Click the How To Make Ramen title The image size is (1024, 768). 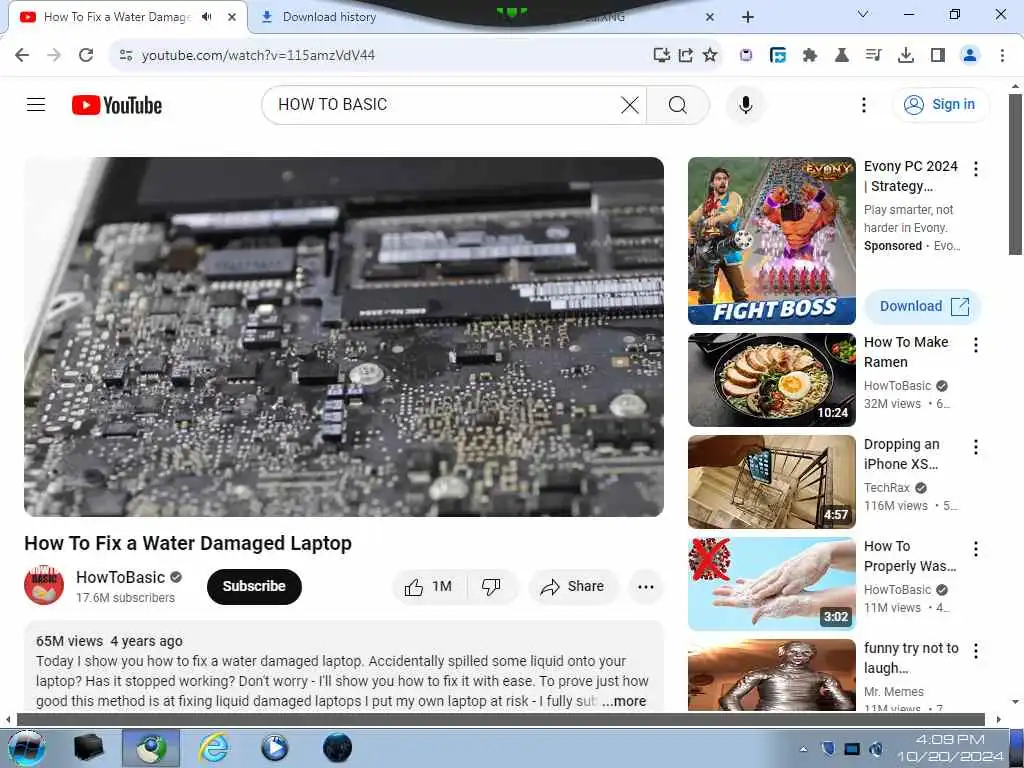point(906,352)
